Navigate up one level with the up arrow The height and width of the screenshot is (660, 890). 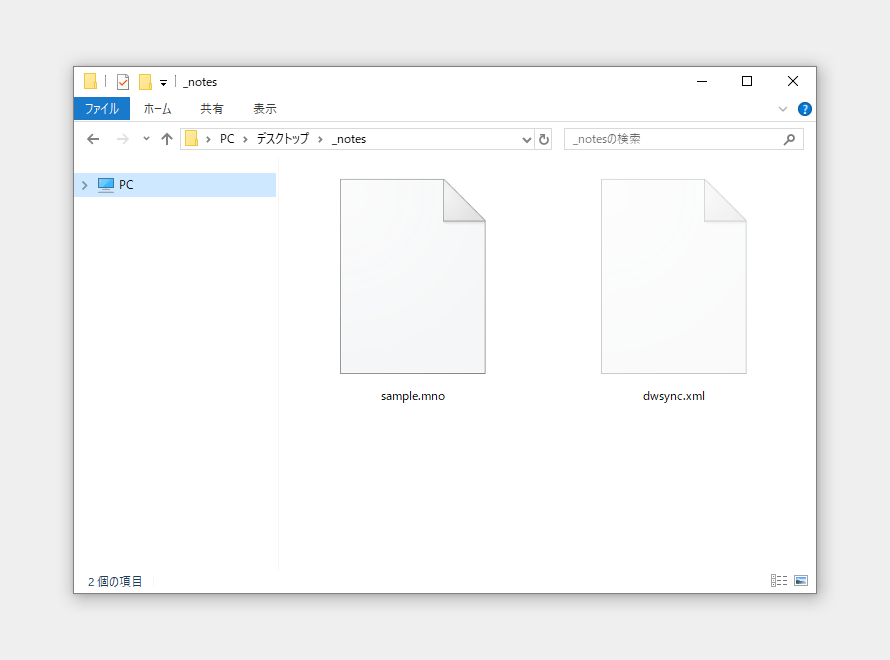(x=166, y=139)
